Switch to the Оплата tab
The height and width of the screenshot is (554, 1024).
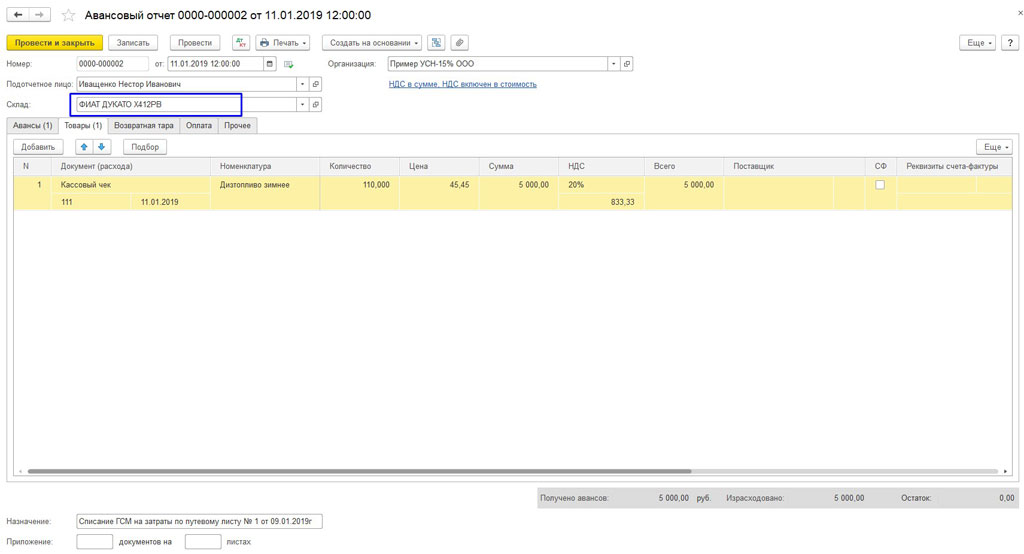click(199, 125)
